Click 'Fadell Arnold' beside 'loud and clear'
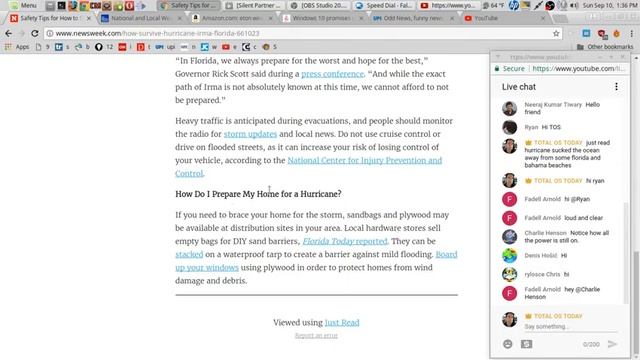The image size is (640, 360). click(542, 218)
